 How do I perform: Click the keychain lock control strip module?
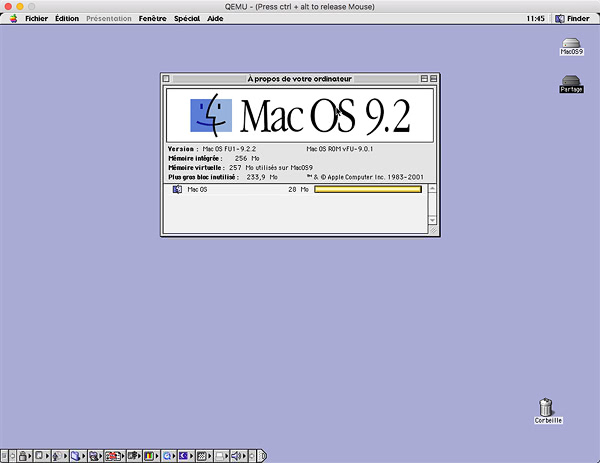(x=25, y=456)
